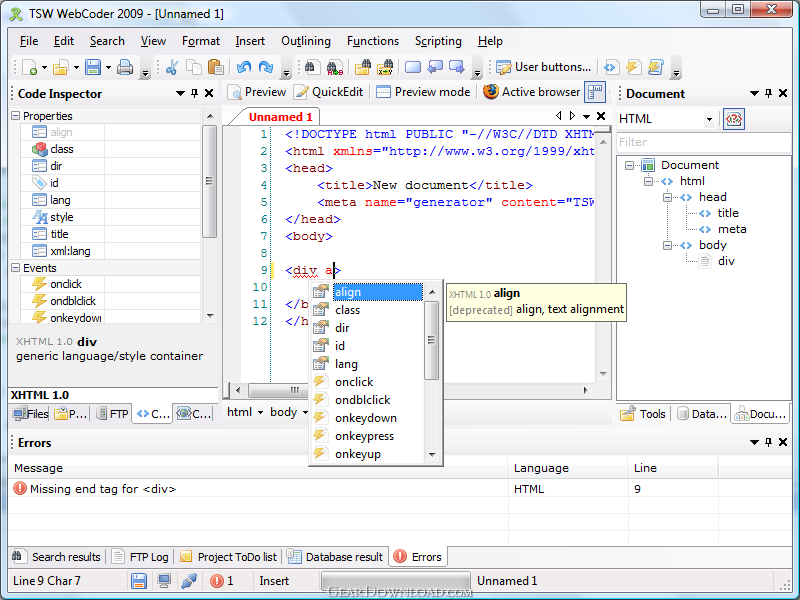This screenshot has height=600, width=800.
Task: Click the Filter input field
Action: coord(704,142)
